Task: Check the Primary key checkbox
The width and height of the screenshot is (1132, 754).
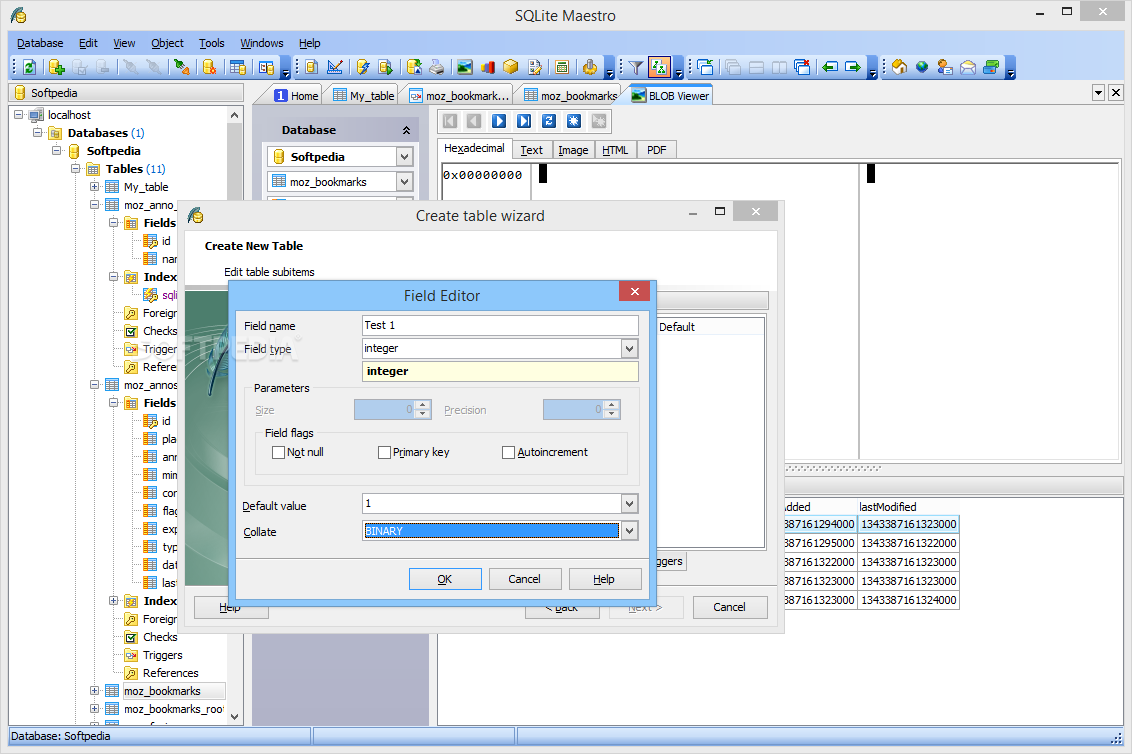Action: (x=384, y=453)
